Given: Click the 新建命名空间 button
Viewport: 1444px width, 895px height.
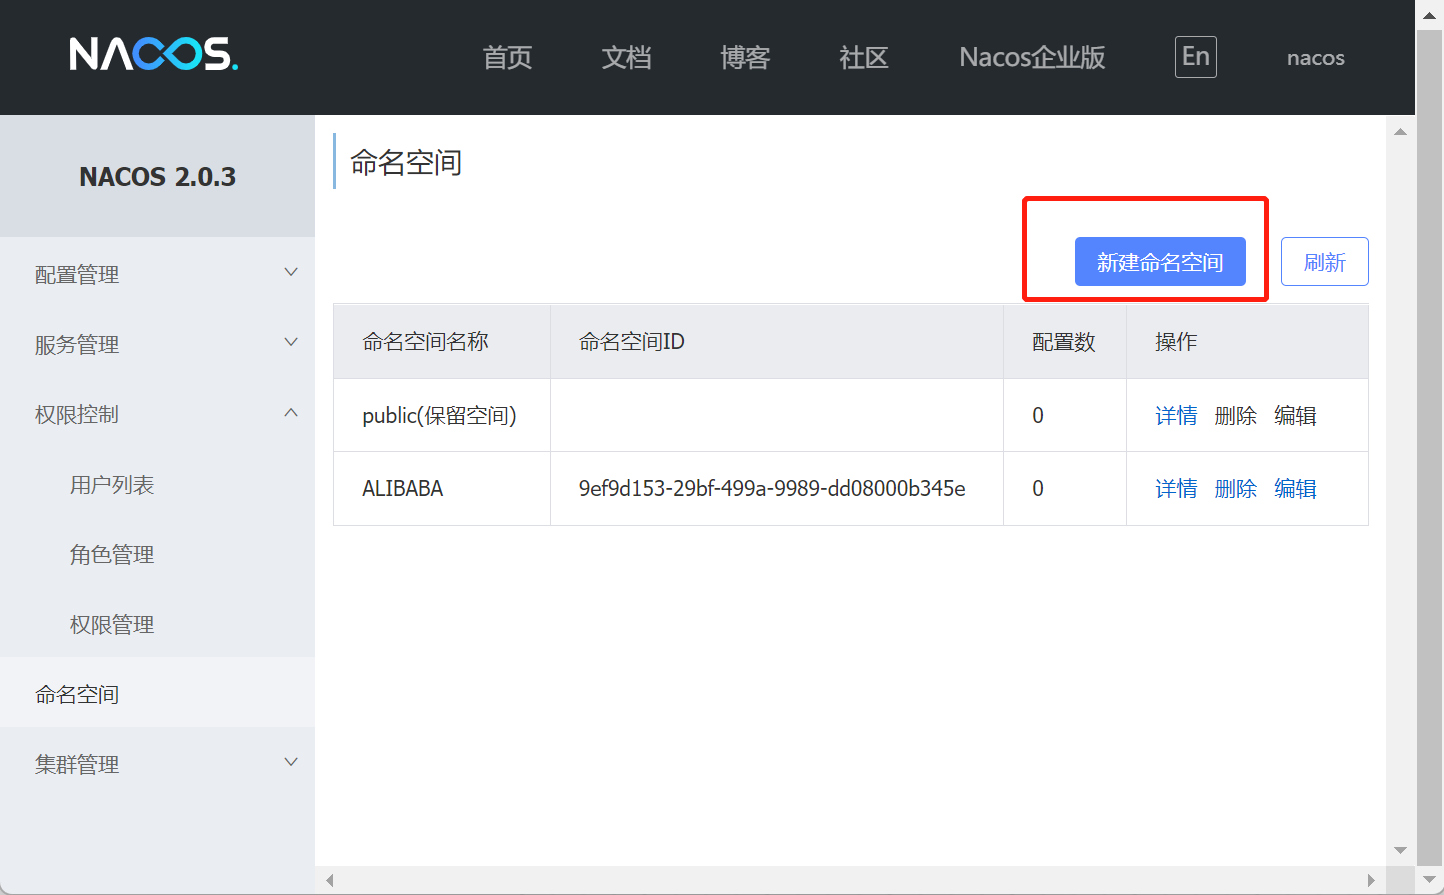Looking at the screenshot, I should pos(1160,261).
